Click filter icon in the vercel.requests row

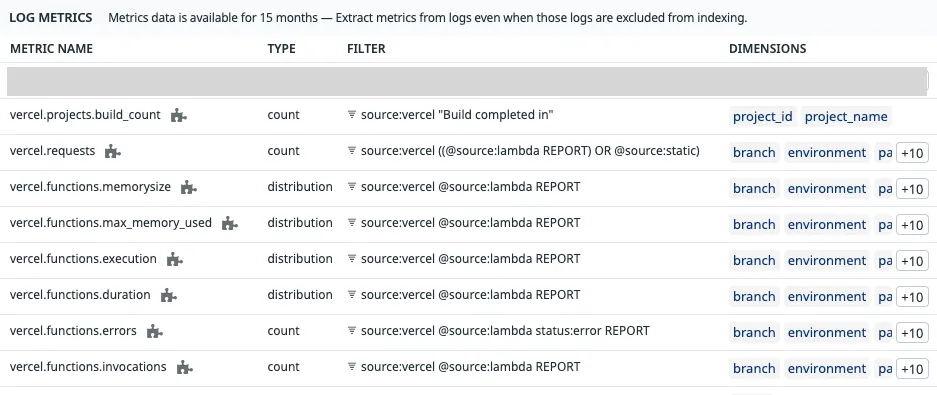click(352, 151)
